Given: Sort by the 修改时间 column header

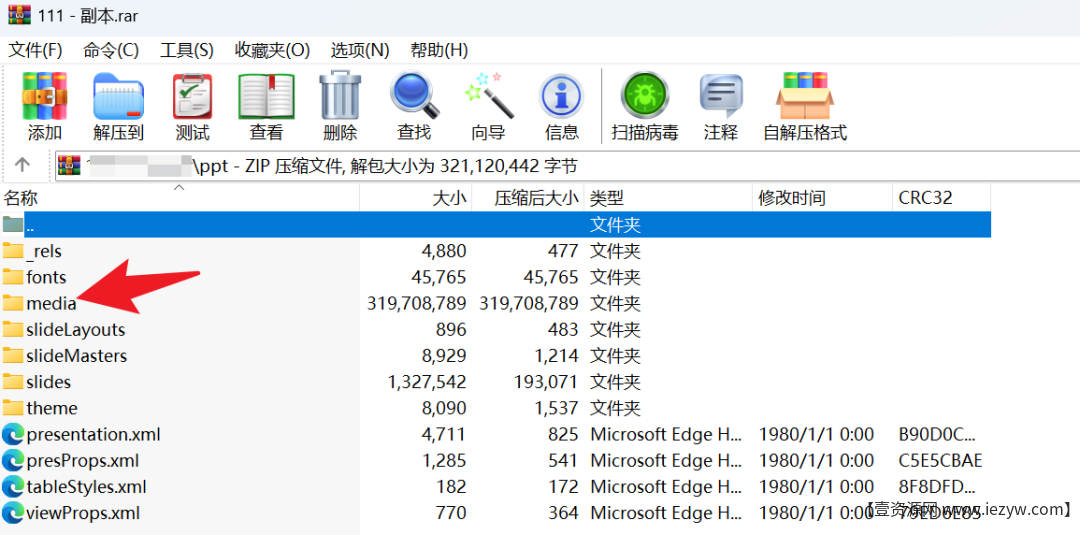Looking at the screenshot, I should tap(822, 198).
